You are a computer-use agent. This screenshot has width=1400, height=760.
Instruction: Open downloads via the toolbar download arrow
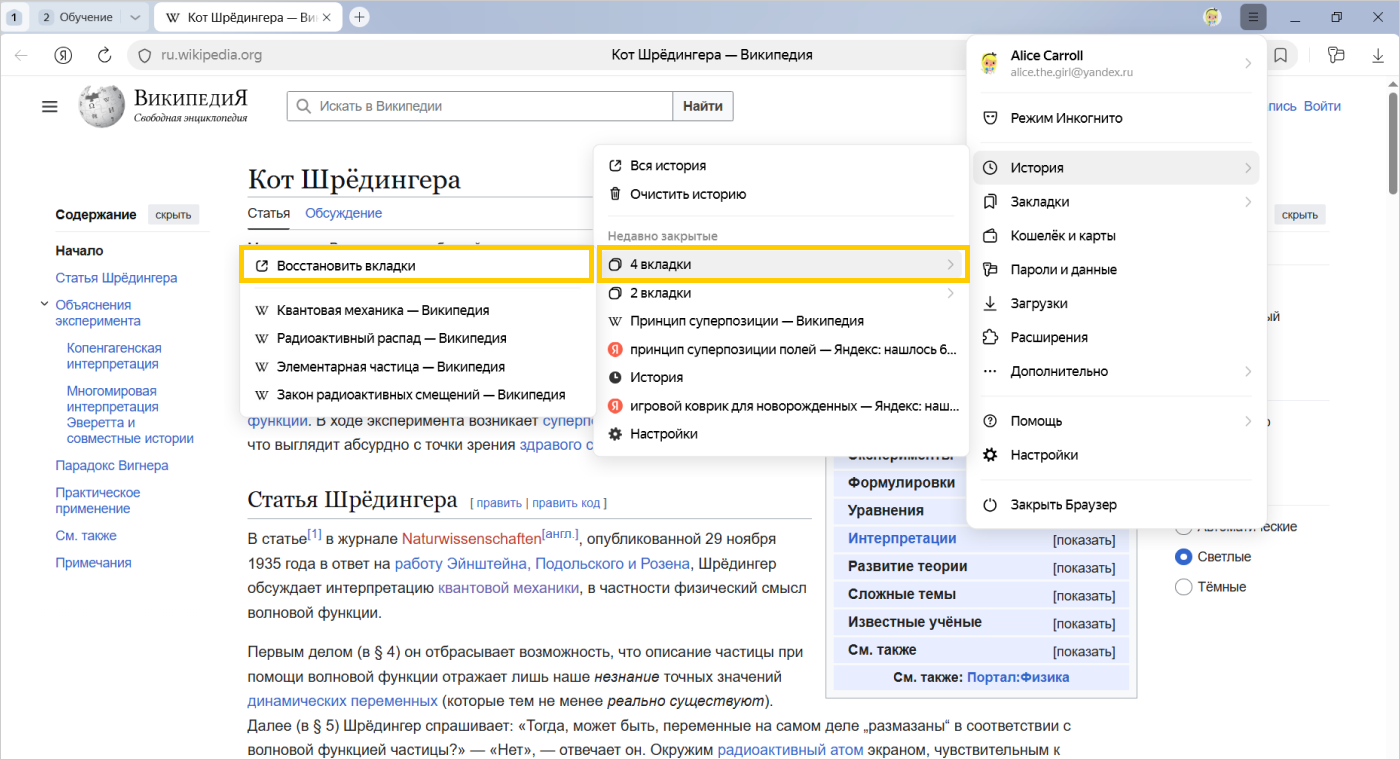click(1378, 55)
